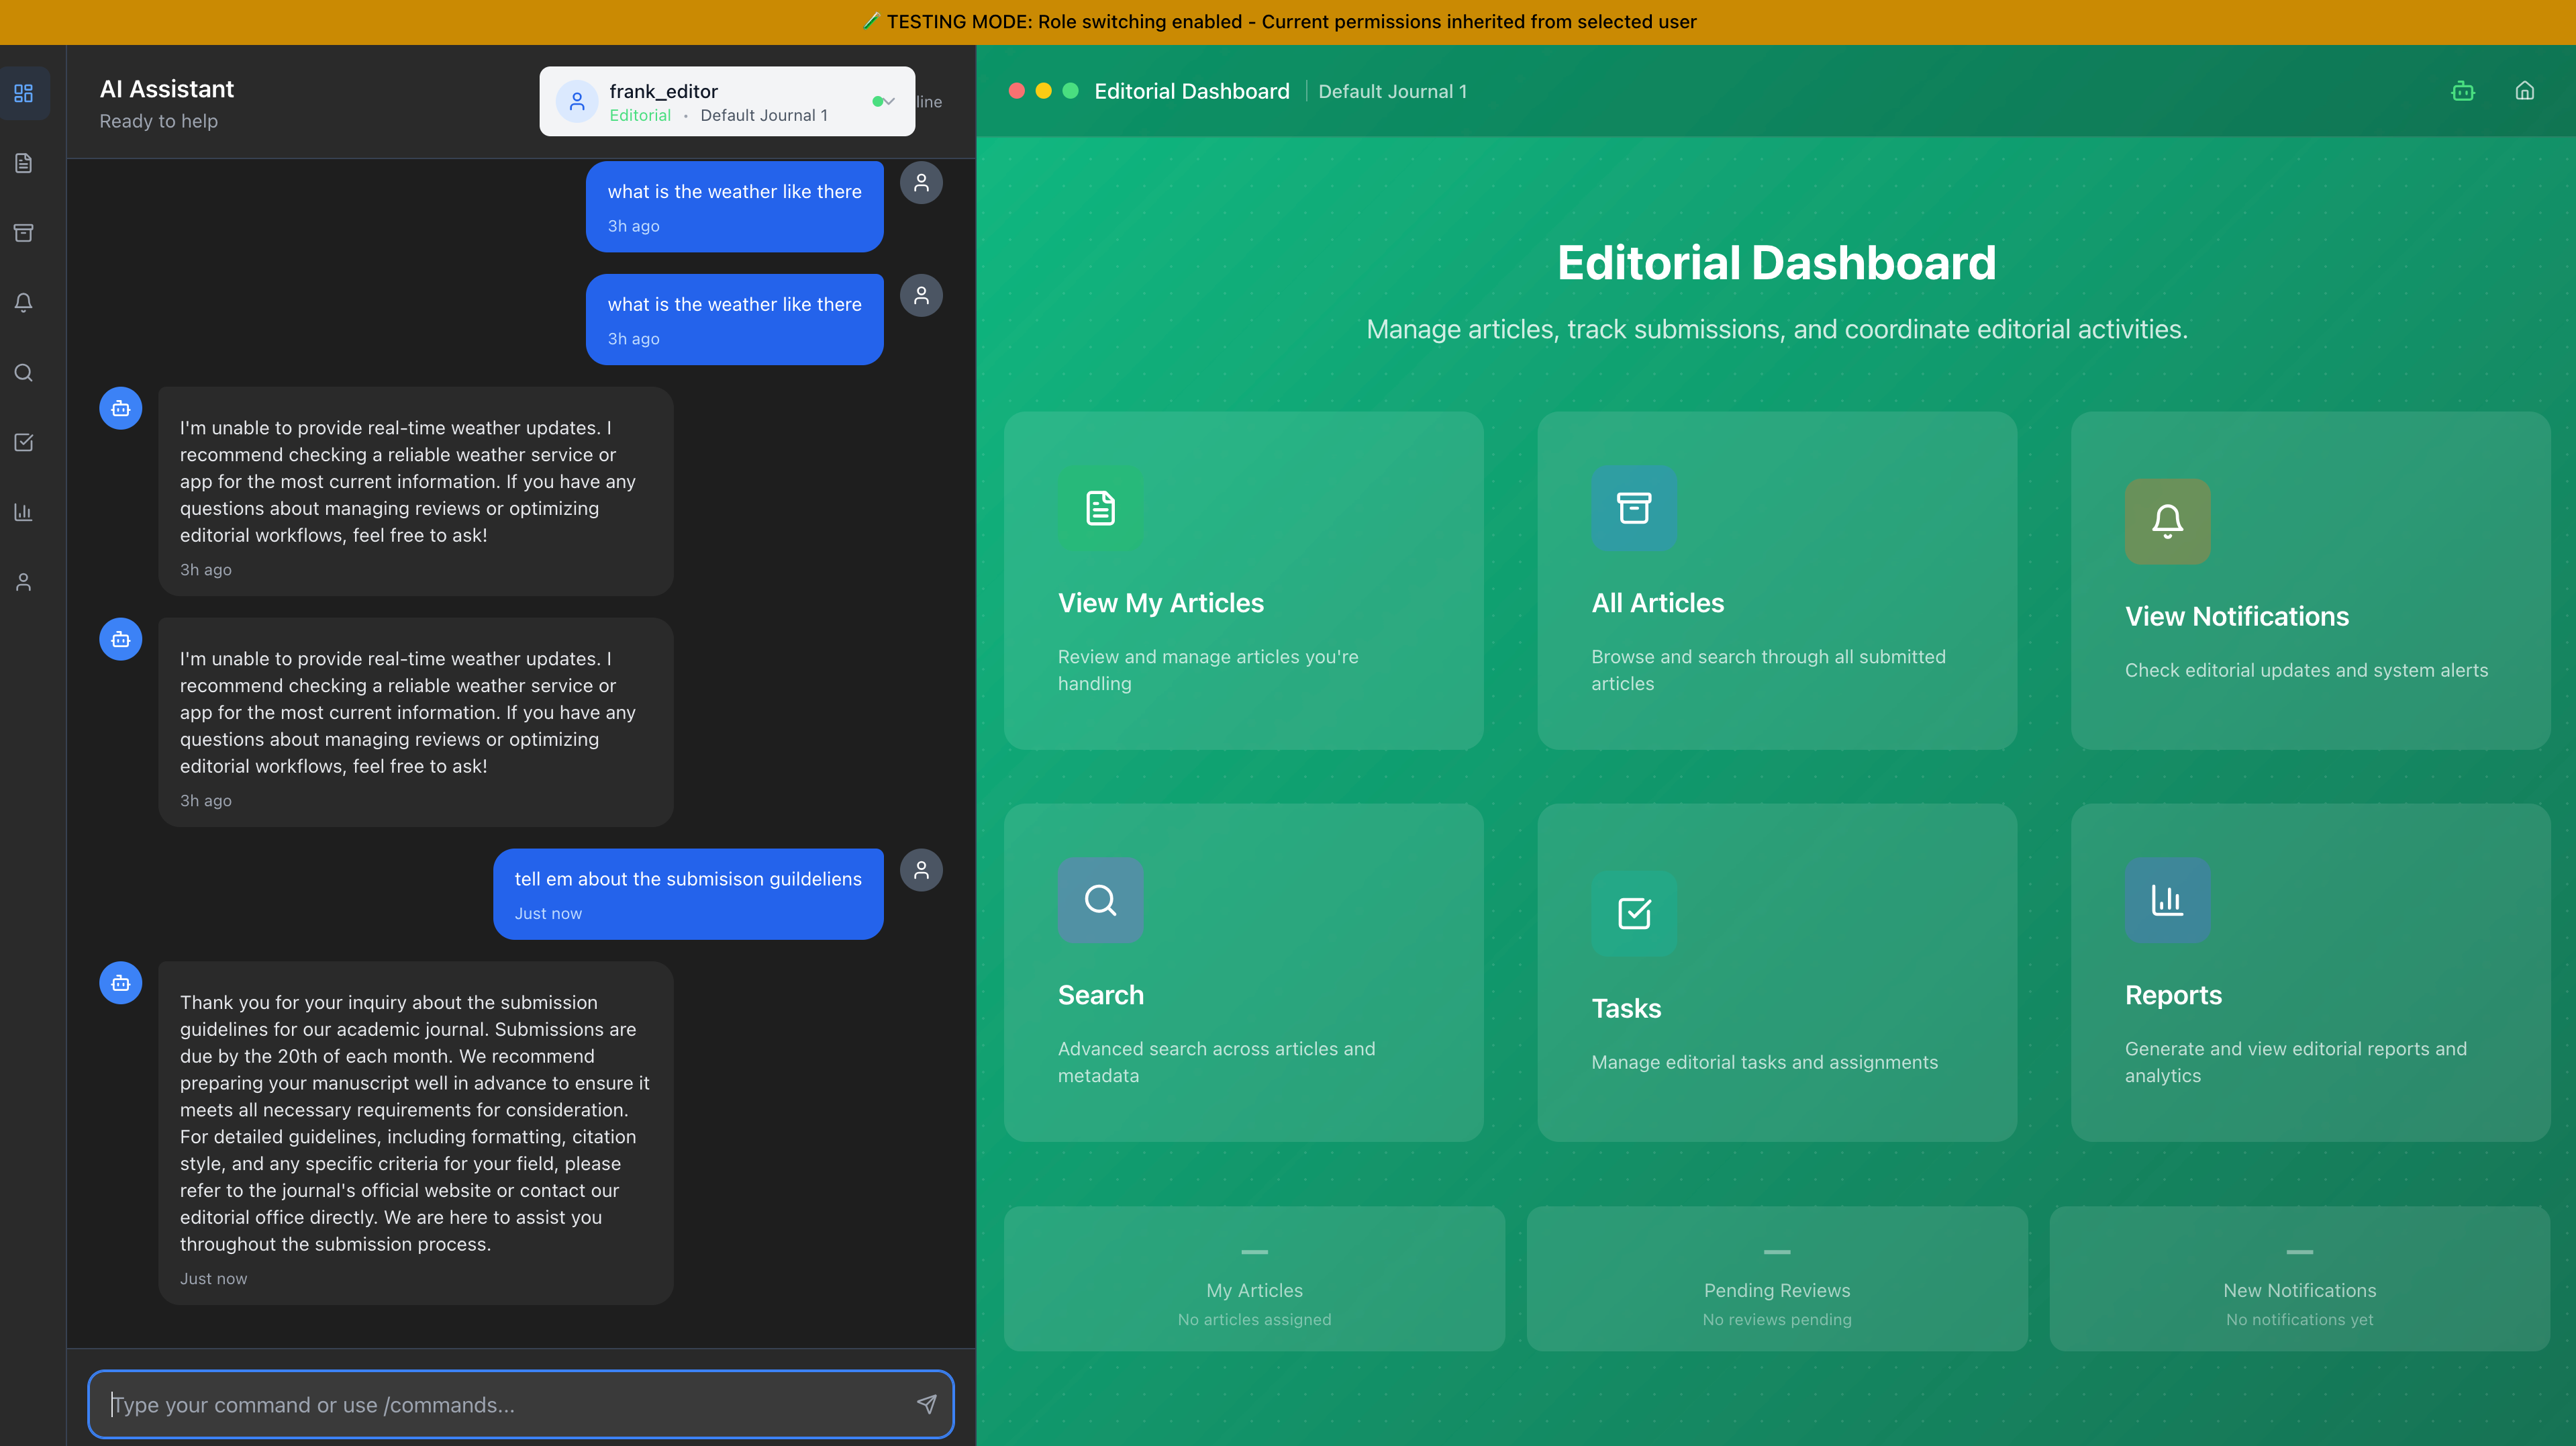The width and height of the screenshot is (2576, 1446).
Task: Click the View My Articles document icon
Action: (1100, 508)
